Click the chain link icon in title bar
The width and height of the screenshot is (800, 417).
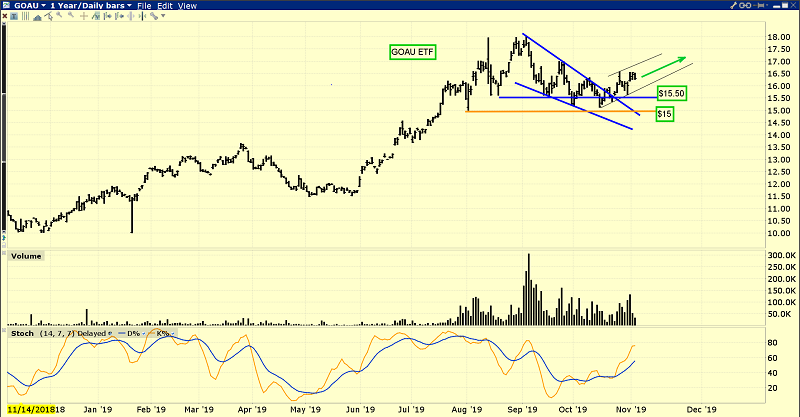click(745, 5)
